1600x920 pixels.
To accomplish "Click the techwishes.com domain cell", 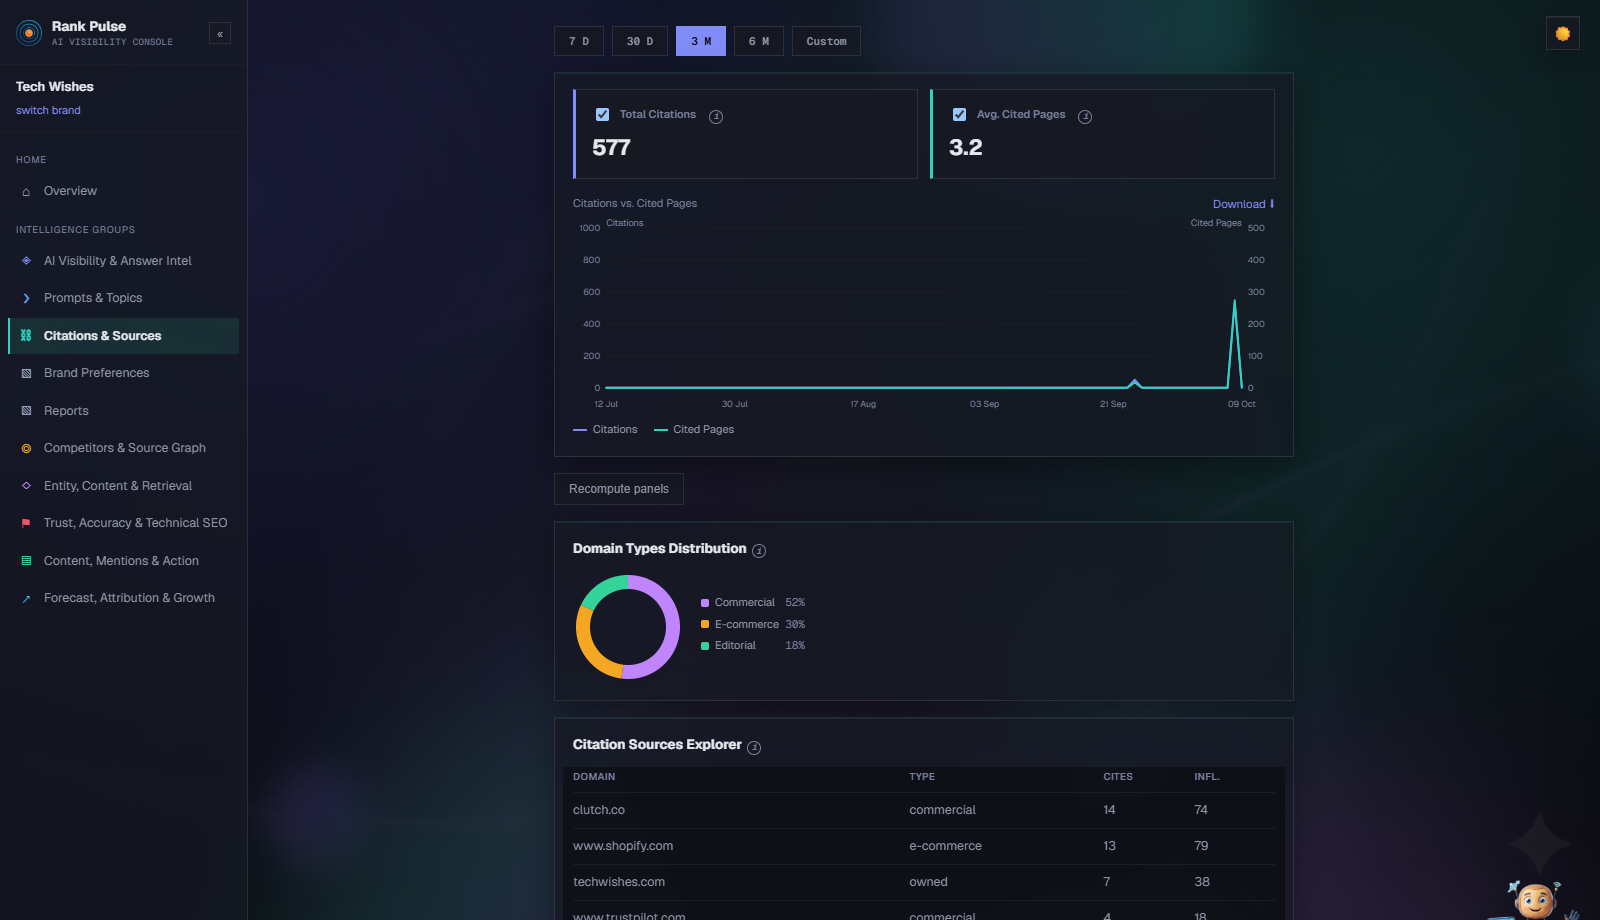I will 619,882.
